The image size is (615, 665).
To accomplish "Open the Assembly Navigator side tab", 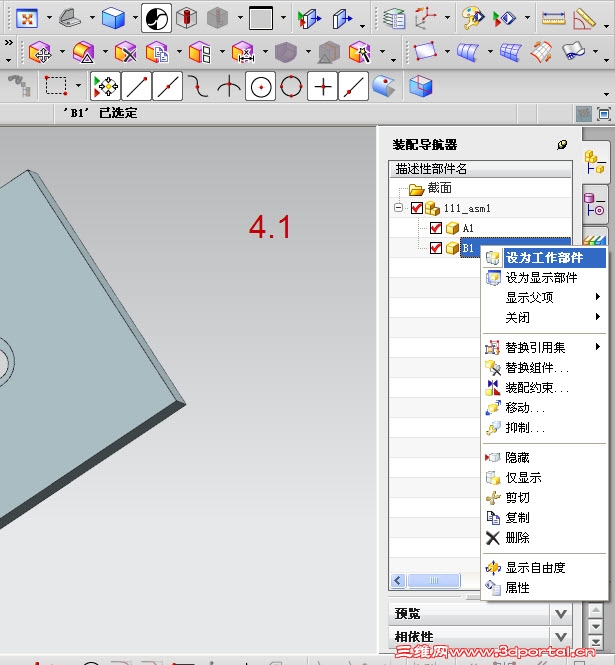I will tap(595, 162).
